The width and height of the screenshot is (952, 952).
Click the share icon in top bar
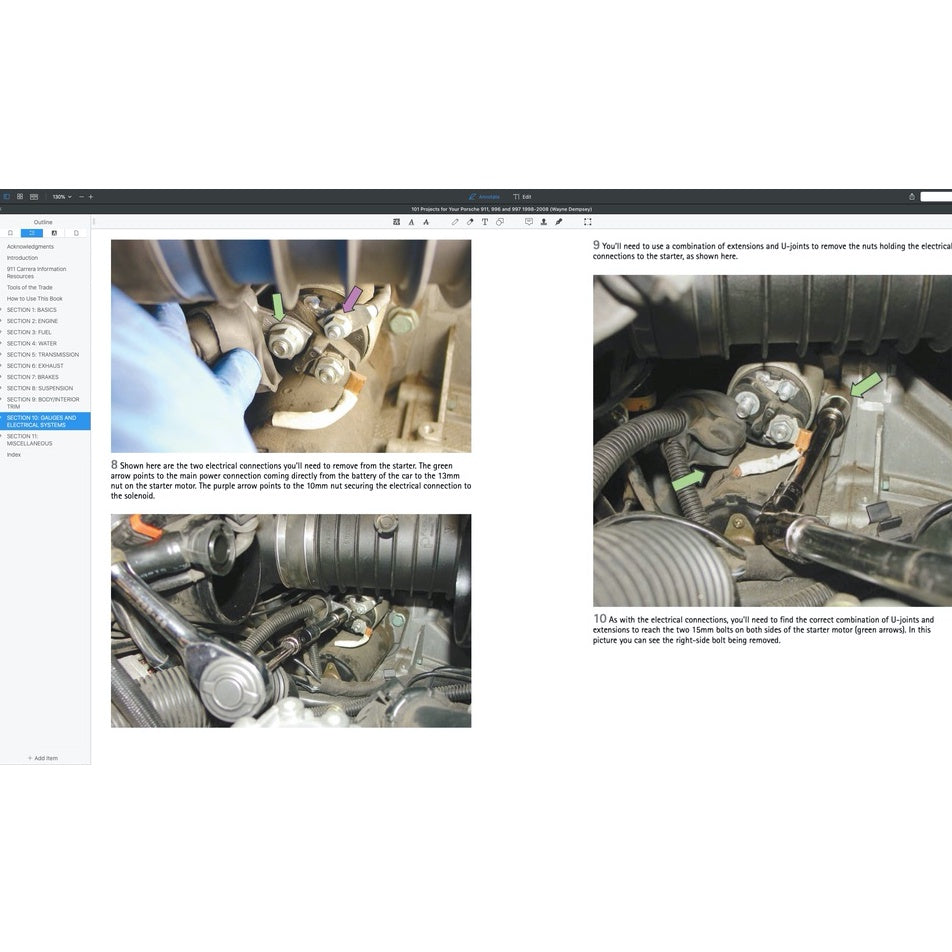[x=911, y=197]
